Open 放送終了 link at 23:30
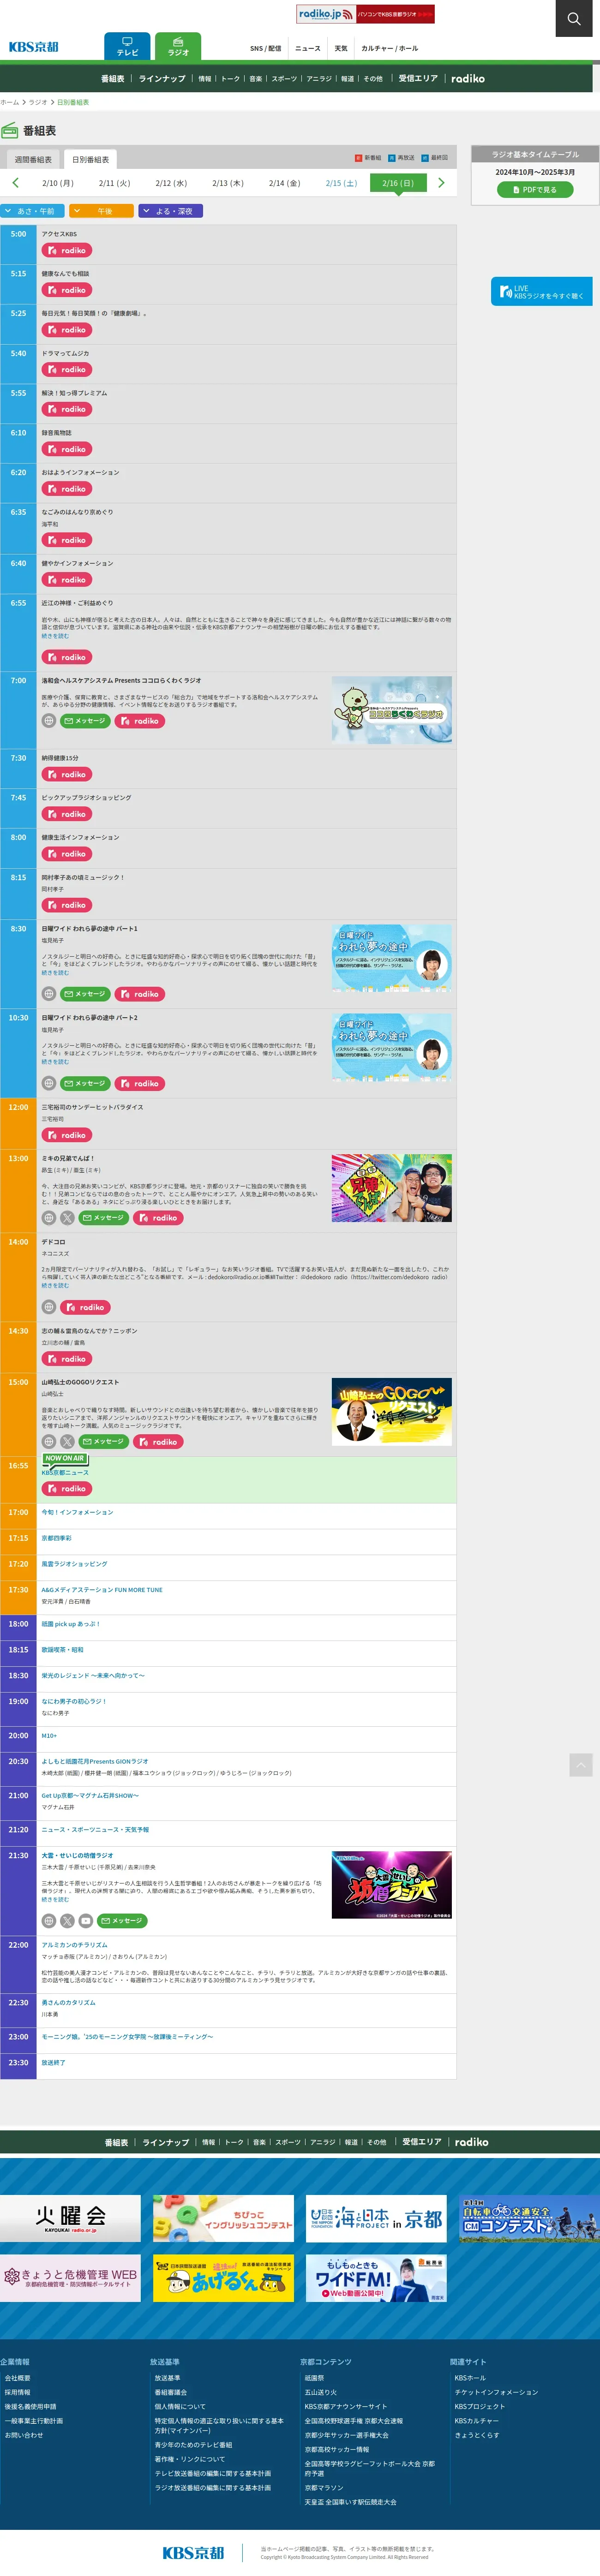The width and height of the screenshot is (600, 2576). coord(53,2063)
